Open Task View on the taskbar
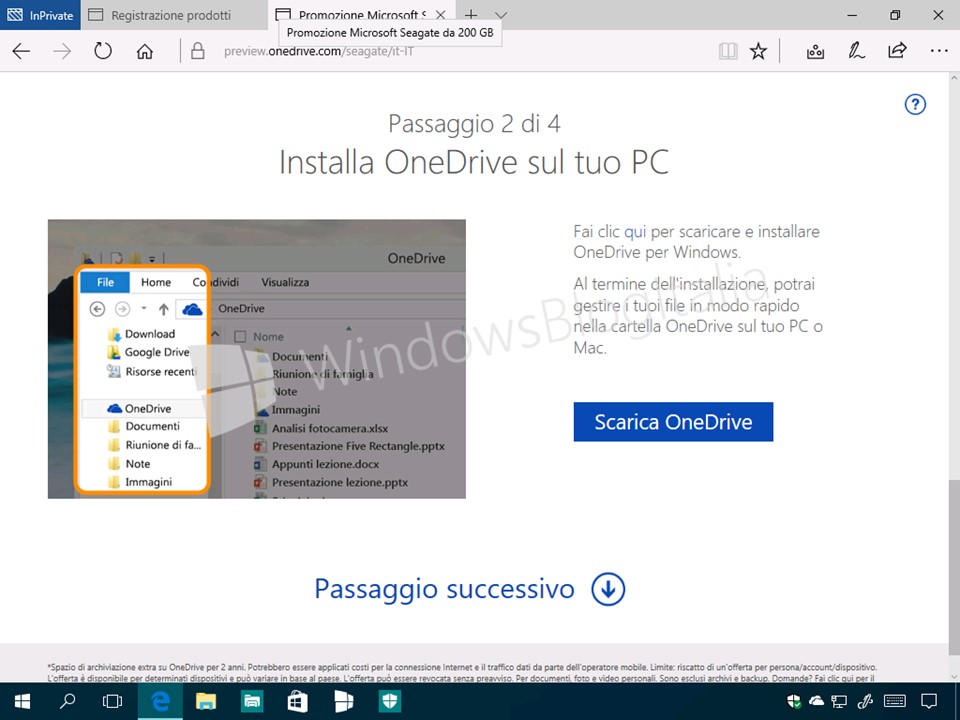Viewport: 960px width, 720px height. pyautogui.click(x=112, y=702)
